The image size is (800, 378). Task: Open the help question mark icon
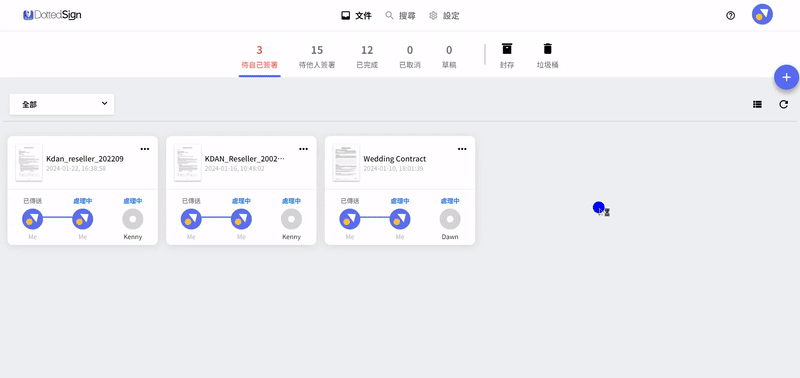tap(730, 16)
